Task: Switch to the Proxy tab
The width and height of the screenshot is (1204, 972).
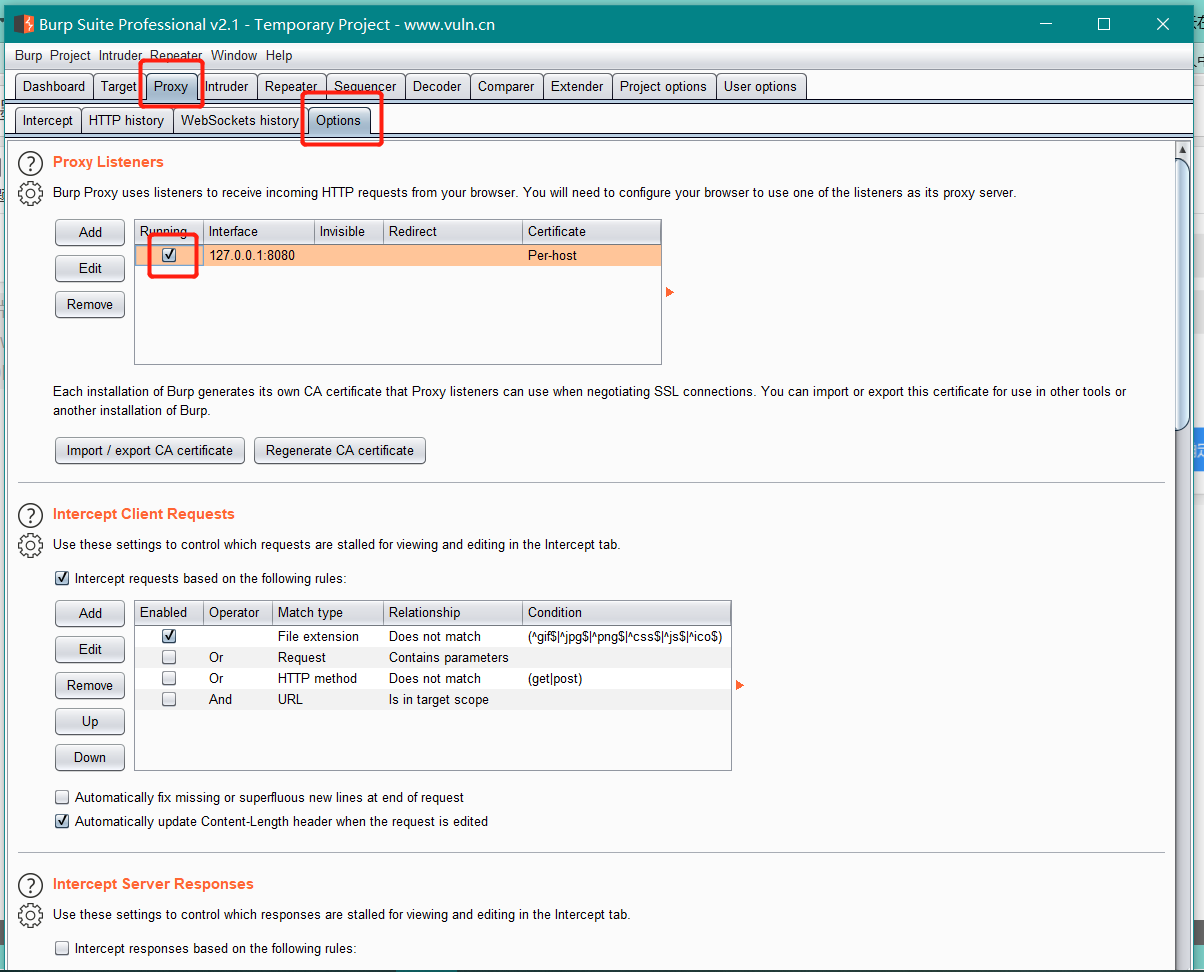Action: (x=171, y=87)
